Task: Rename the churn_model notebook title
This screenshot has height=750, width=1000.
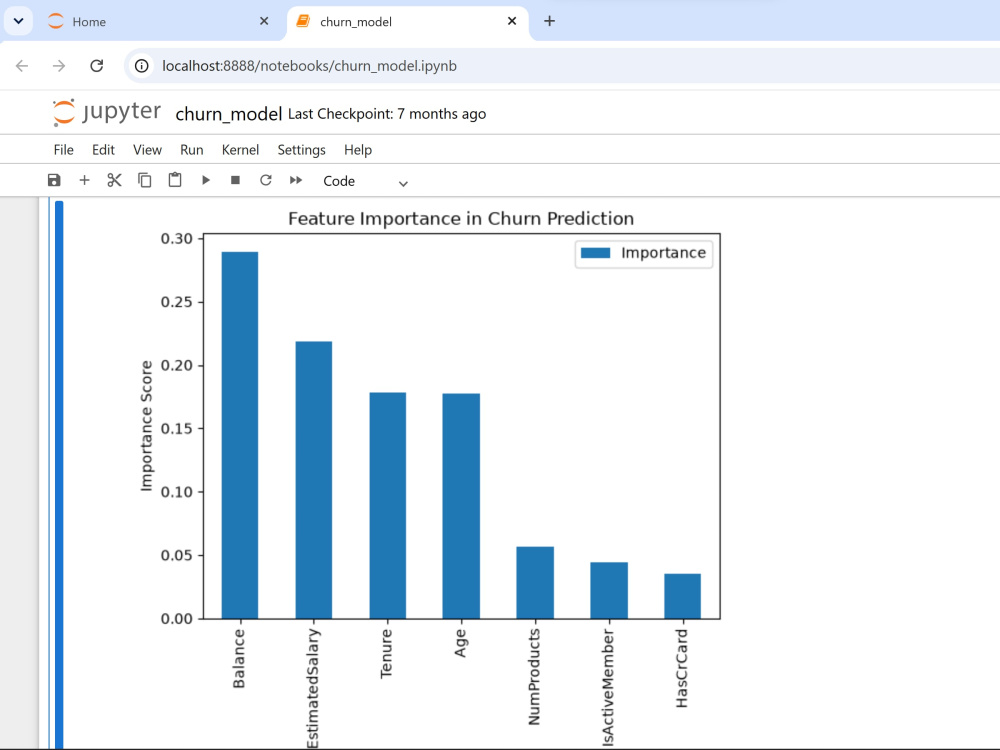Action: (228, 114)
